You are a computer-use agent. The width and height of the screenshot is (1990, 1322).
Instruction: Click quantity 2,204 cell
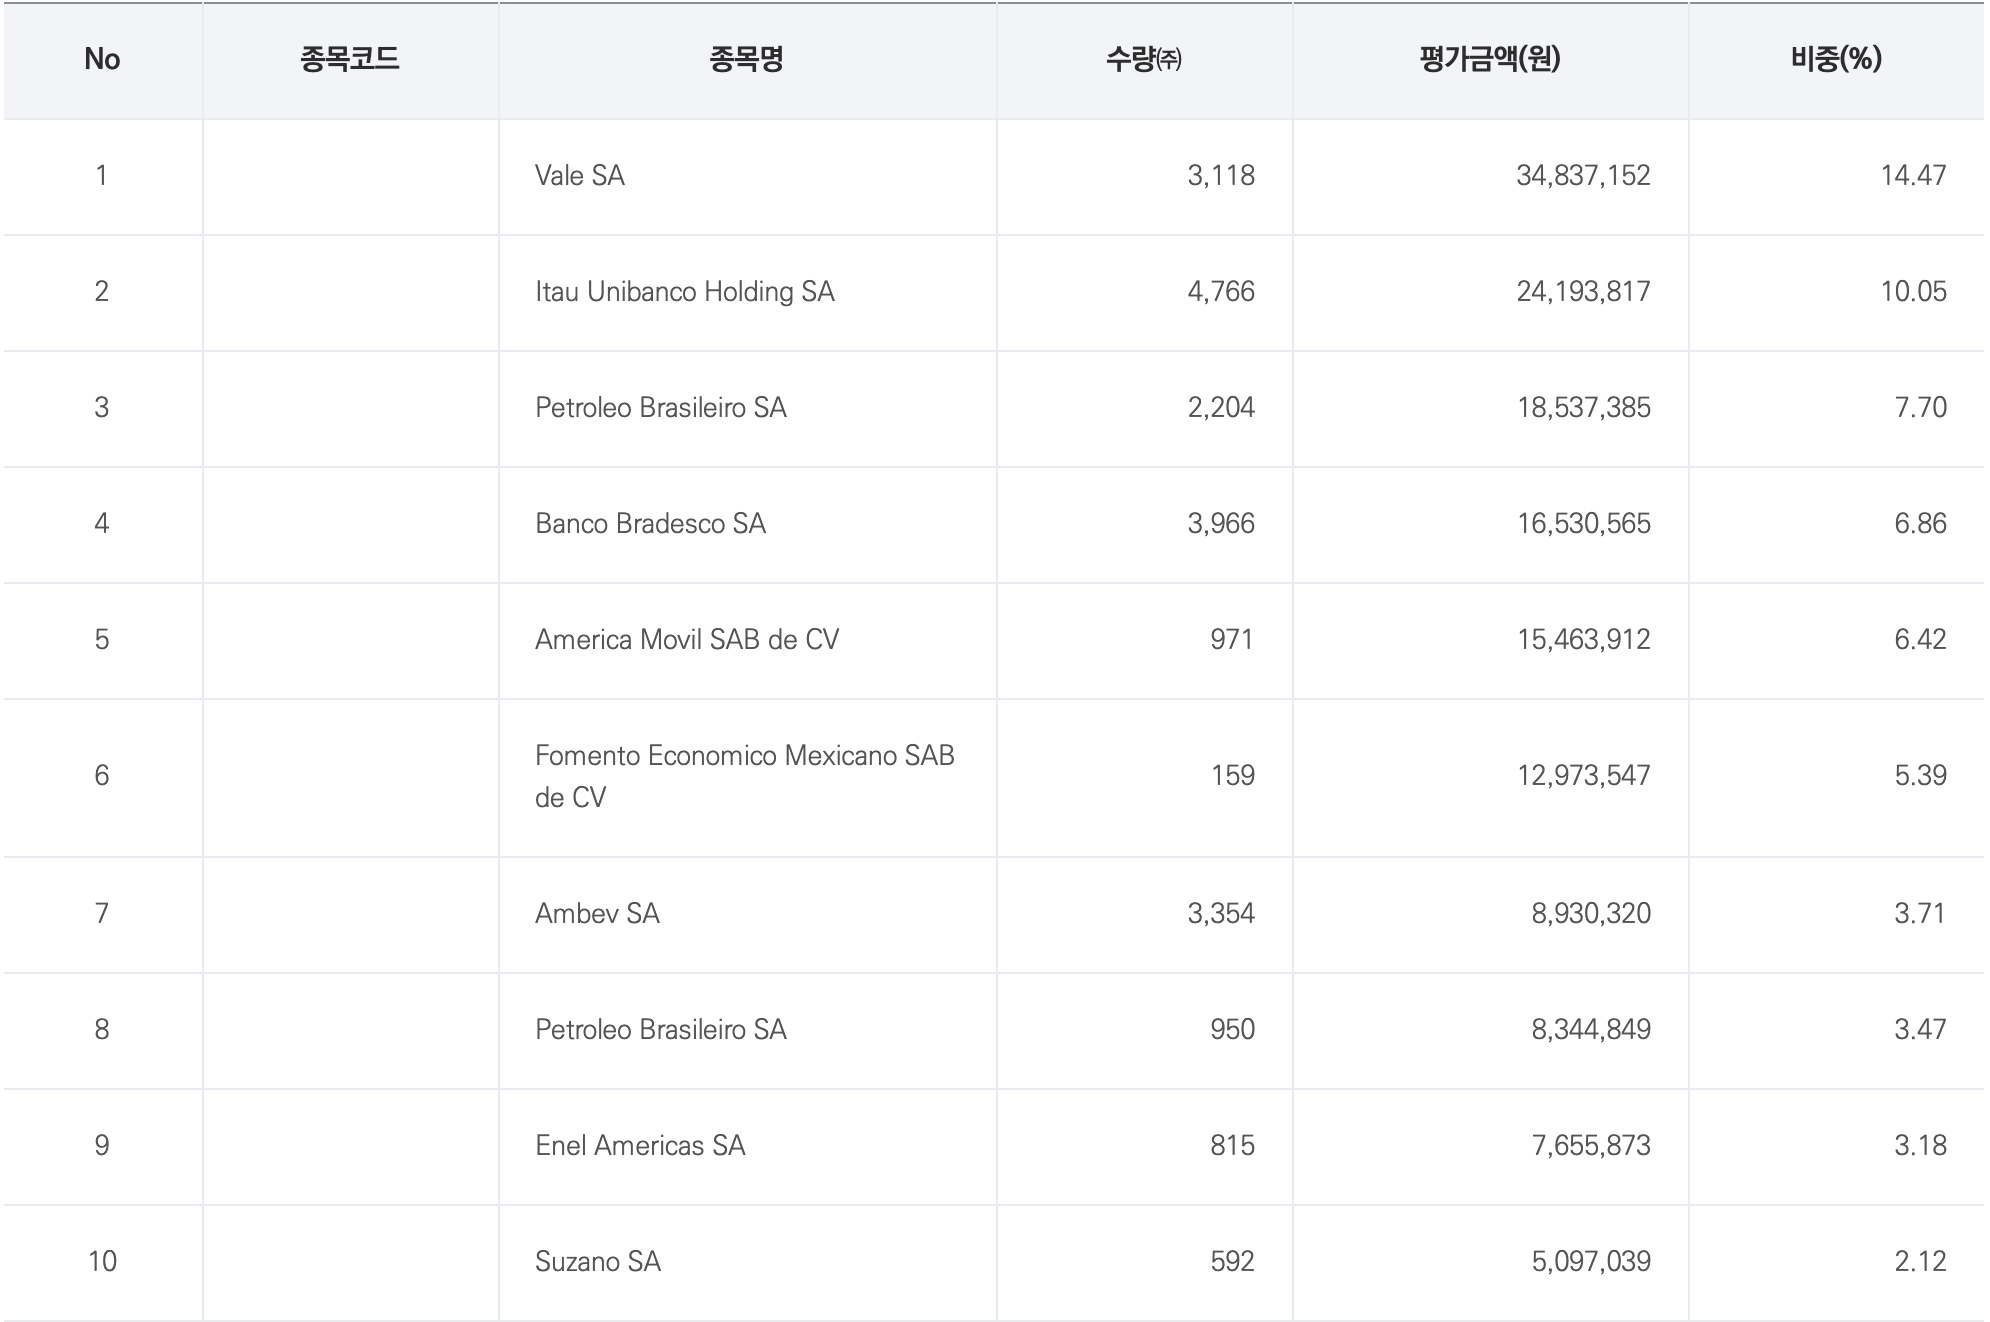(1221, 408)
